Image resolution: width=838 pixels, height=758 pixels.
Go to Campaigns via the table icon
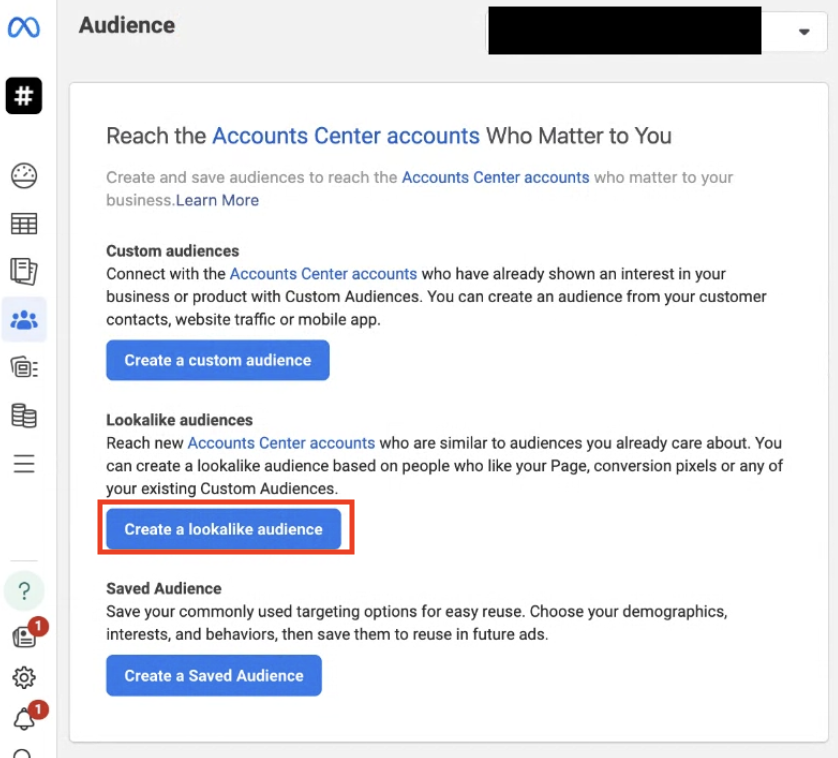(24, 224)
